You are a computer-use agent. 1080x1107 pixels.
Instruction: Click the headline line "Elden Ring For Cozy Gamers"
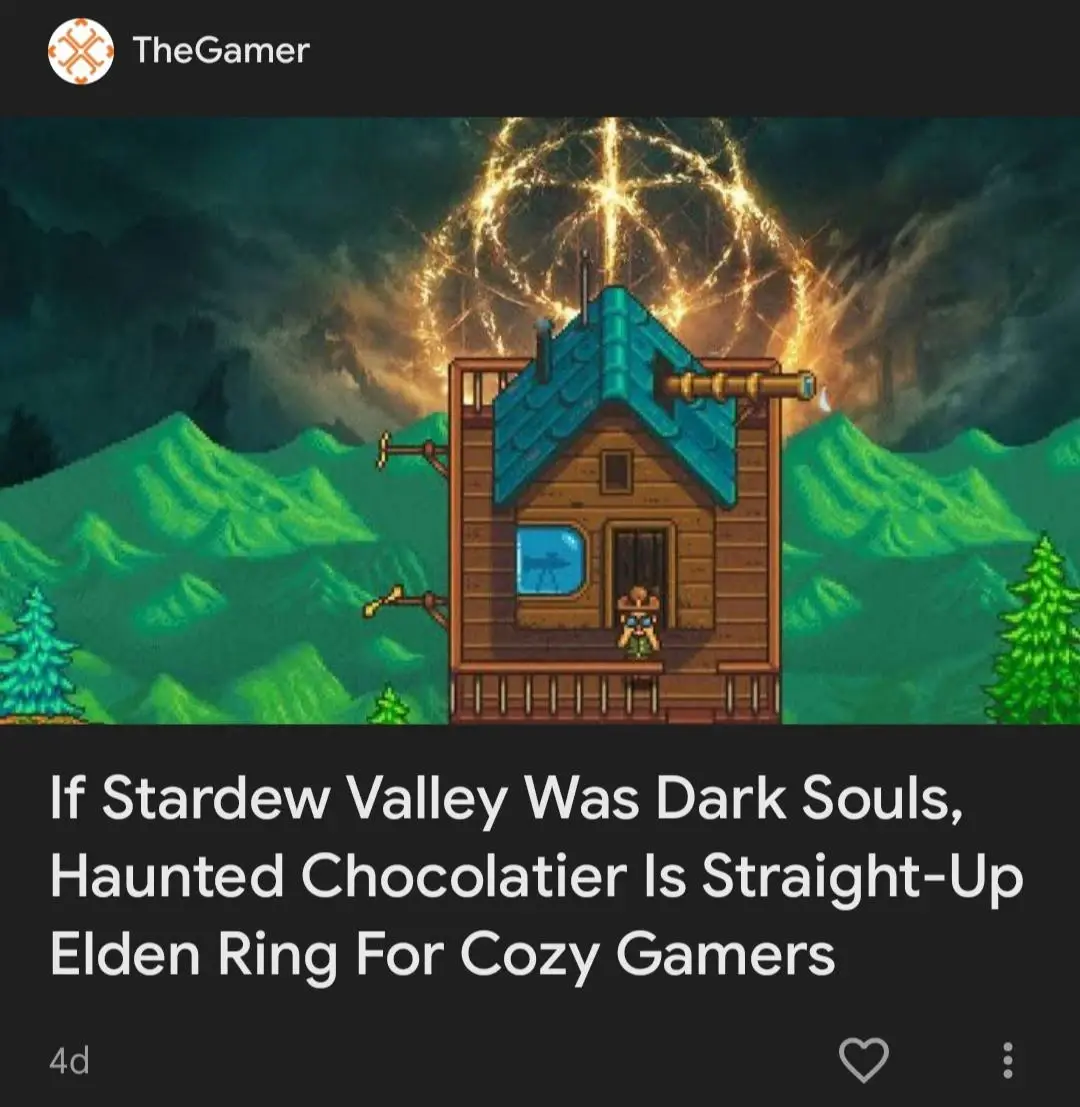tap(442, 955)
